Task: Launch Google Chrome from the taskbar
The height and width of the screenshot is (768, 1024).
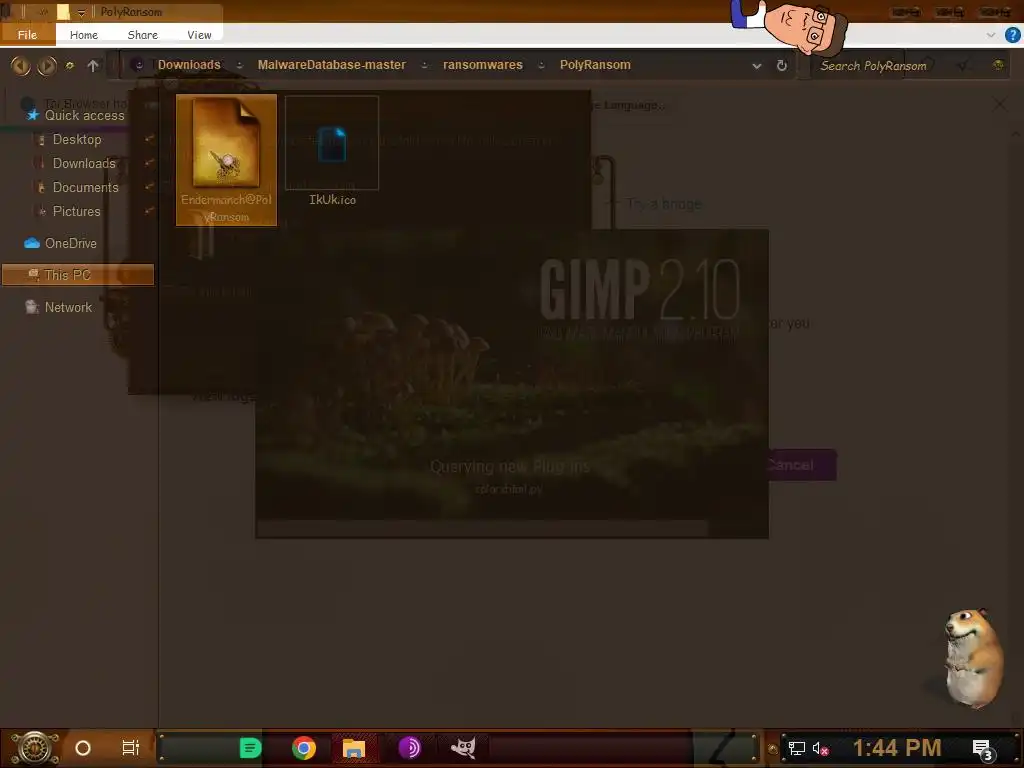Action: (x=304, y=748)
